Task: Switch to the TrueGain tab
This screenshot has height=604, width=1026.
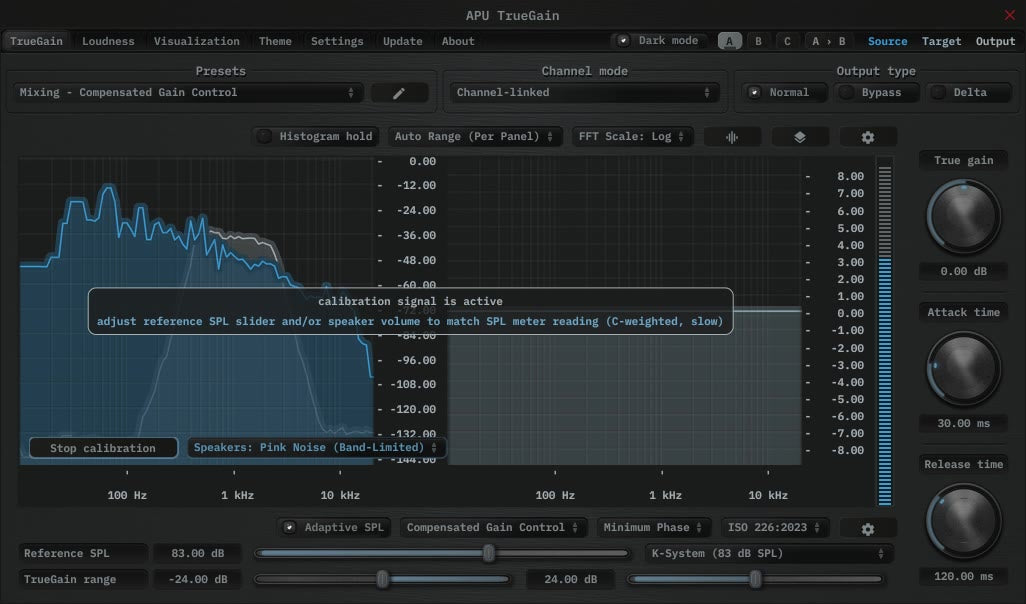Action: point(36,41)
